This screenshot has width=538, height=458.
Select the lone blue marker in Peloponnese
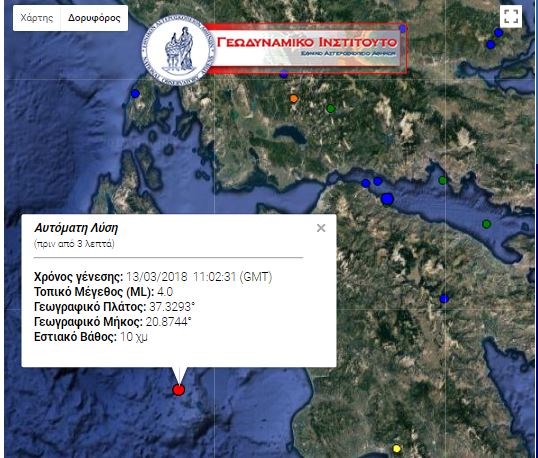pos(444,298)
